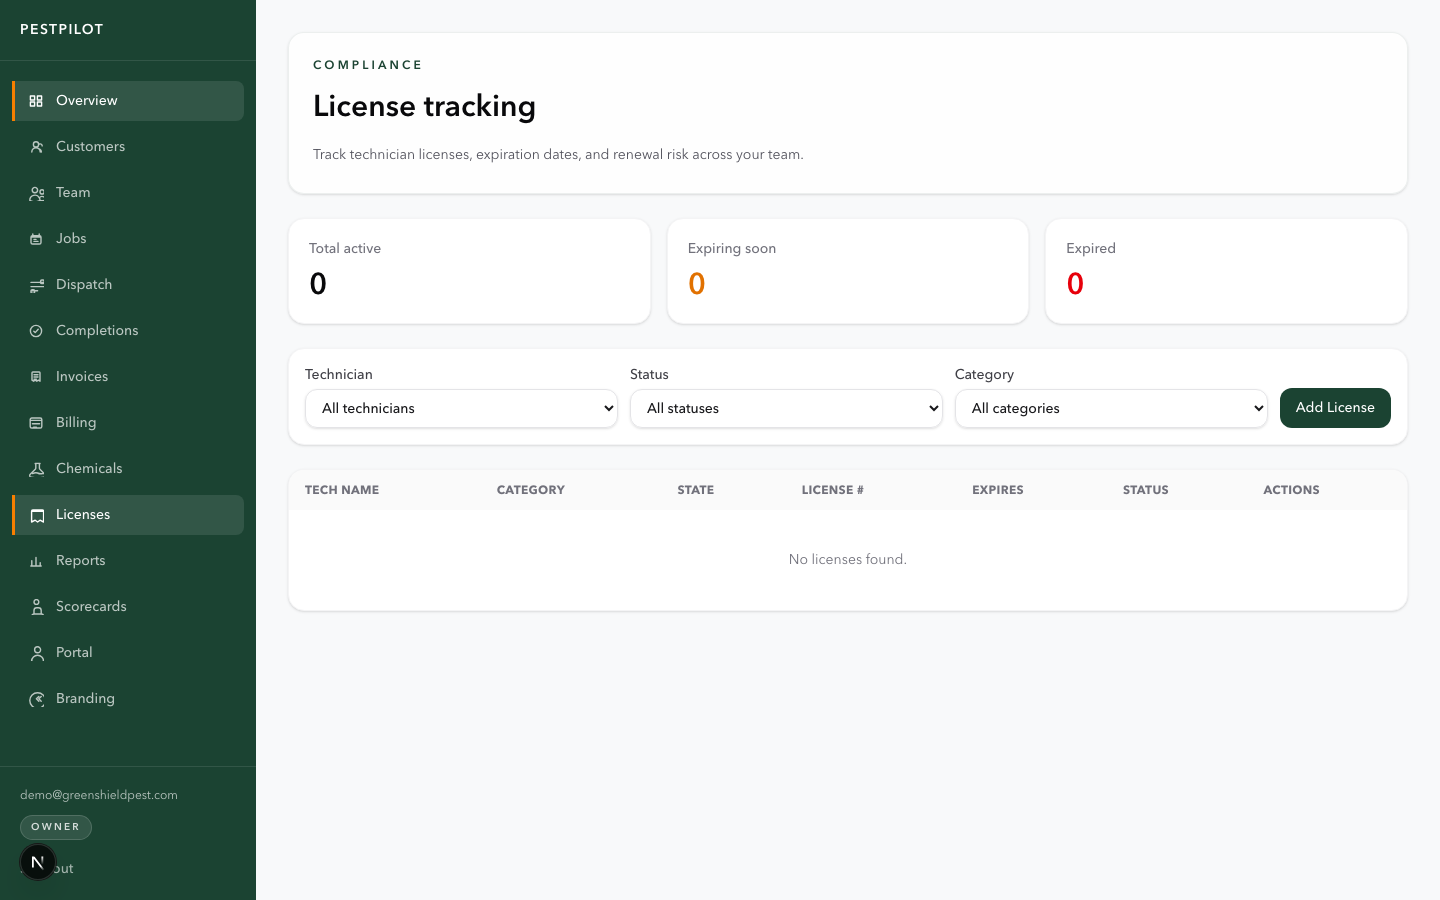
Task: Click the PESTPILOT logo text
Action: [x=62, y=29]
